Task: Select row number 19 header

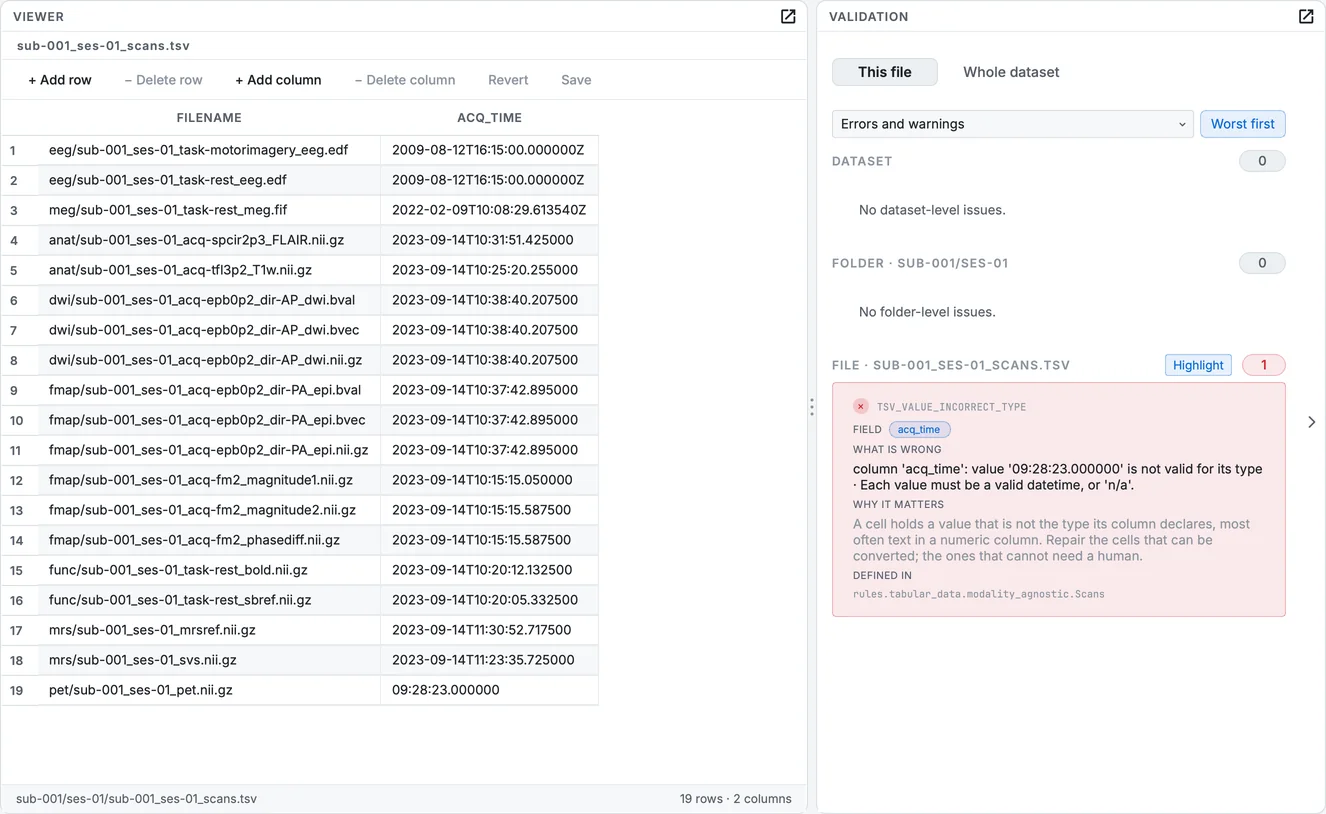Action: (x=20, y=690)
